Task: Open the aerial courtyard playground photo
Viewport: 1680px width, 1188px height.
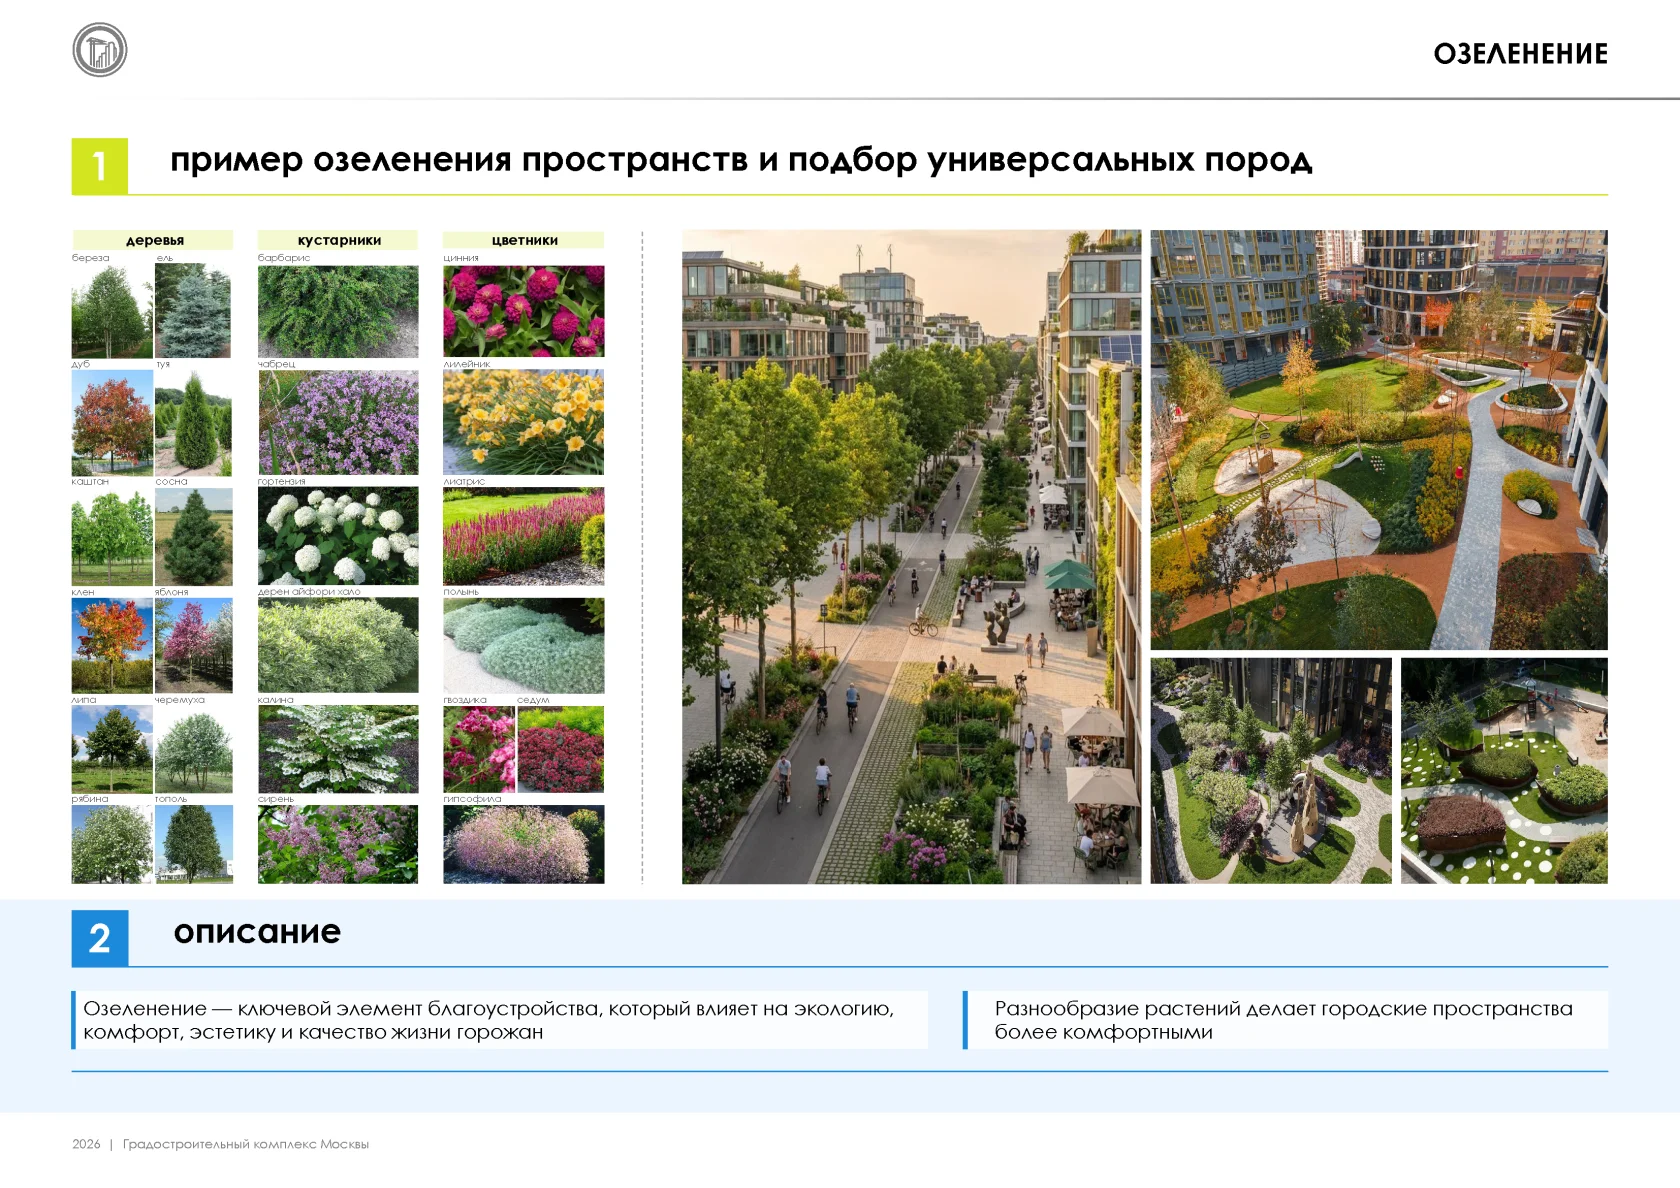Action: tap(1379, 440)
